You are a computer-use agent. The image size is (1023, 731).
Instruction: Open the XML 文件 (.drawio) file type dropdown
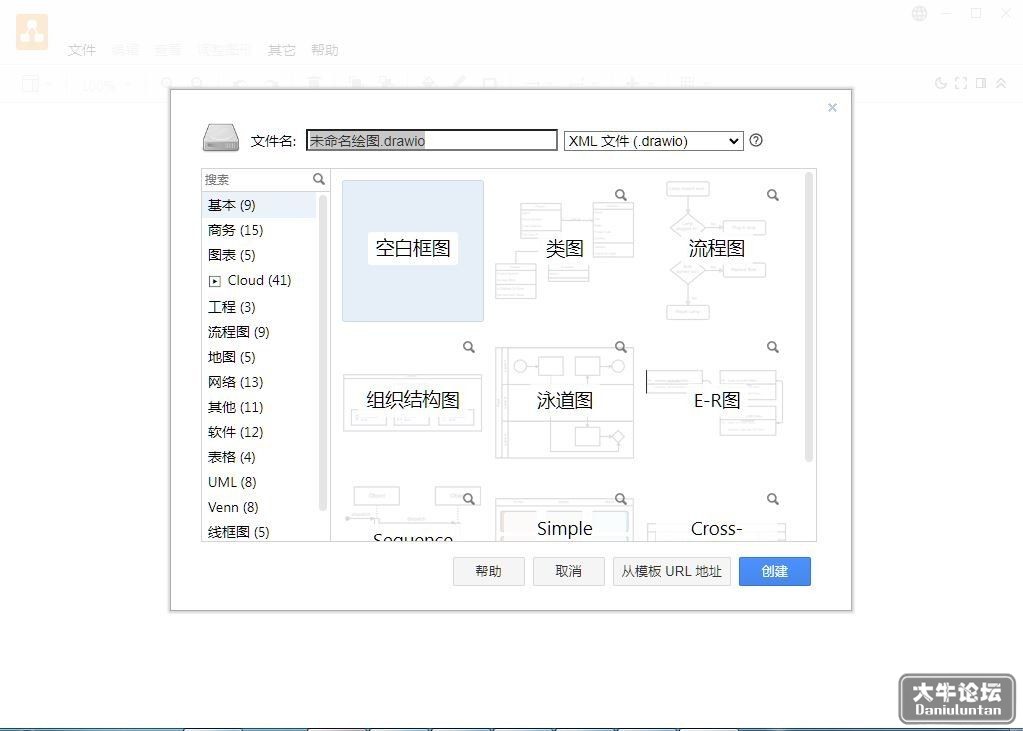tap(654, 140)
